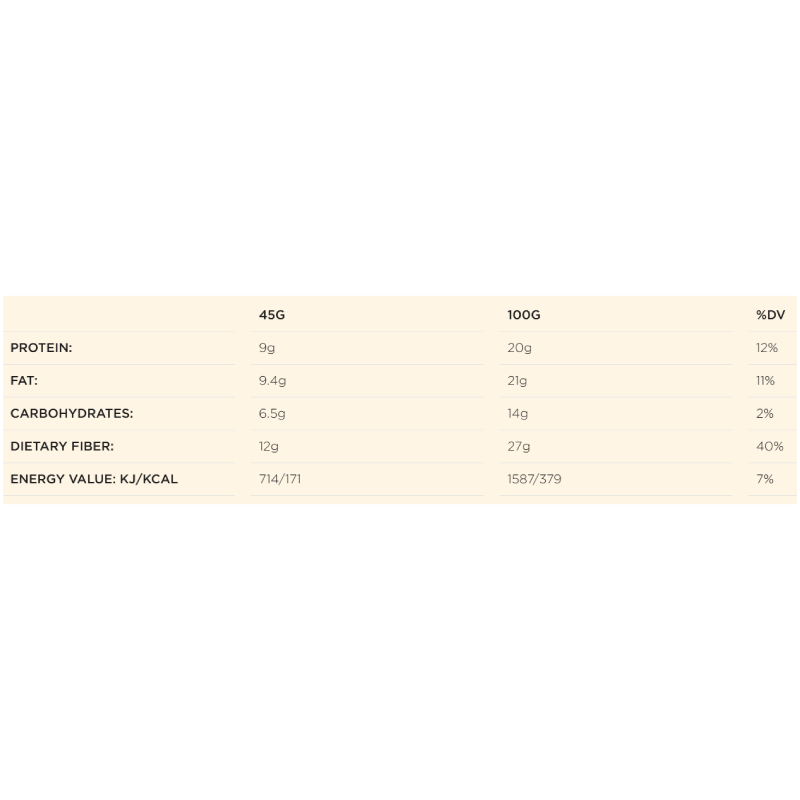Click the 20g protein value
Image resolution: width=800 pixels, height=800 pixels.
tap(519, 348)
